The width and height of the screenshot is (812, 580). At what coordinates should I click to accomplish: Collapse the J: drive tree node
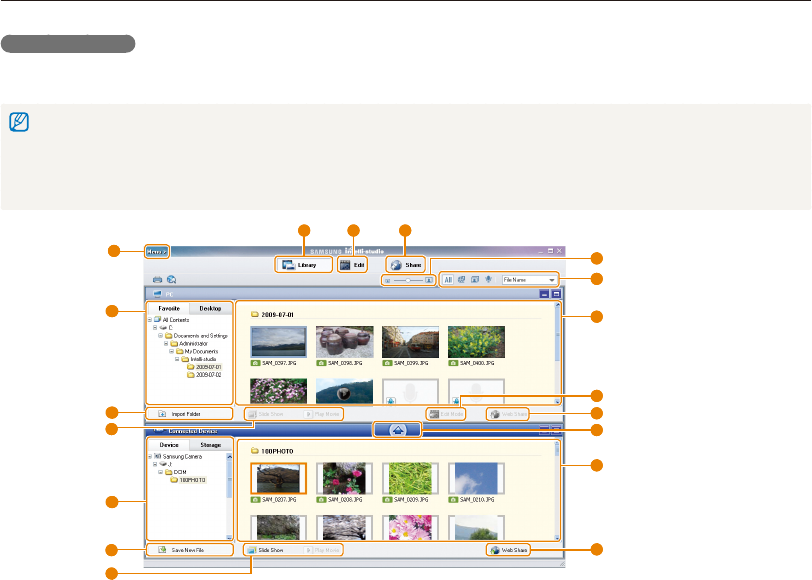155,465
